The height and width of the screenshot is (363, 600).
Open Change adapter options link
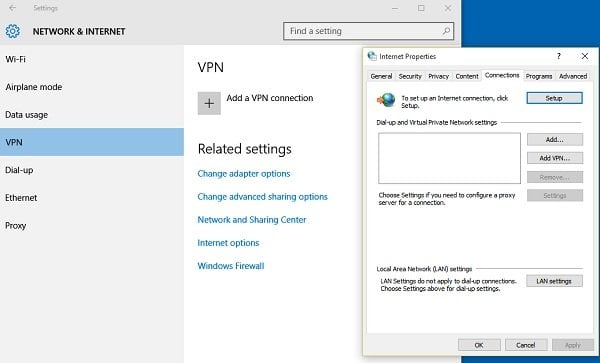(x=244, y=174)
